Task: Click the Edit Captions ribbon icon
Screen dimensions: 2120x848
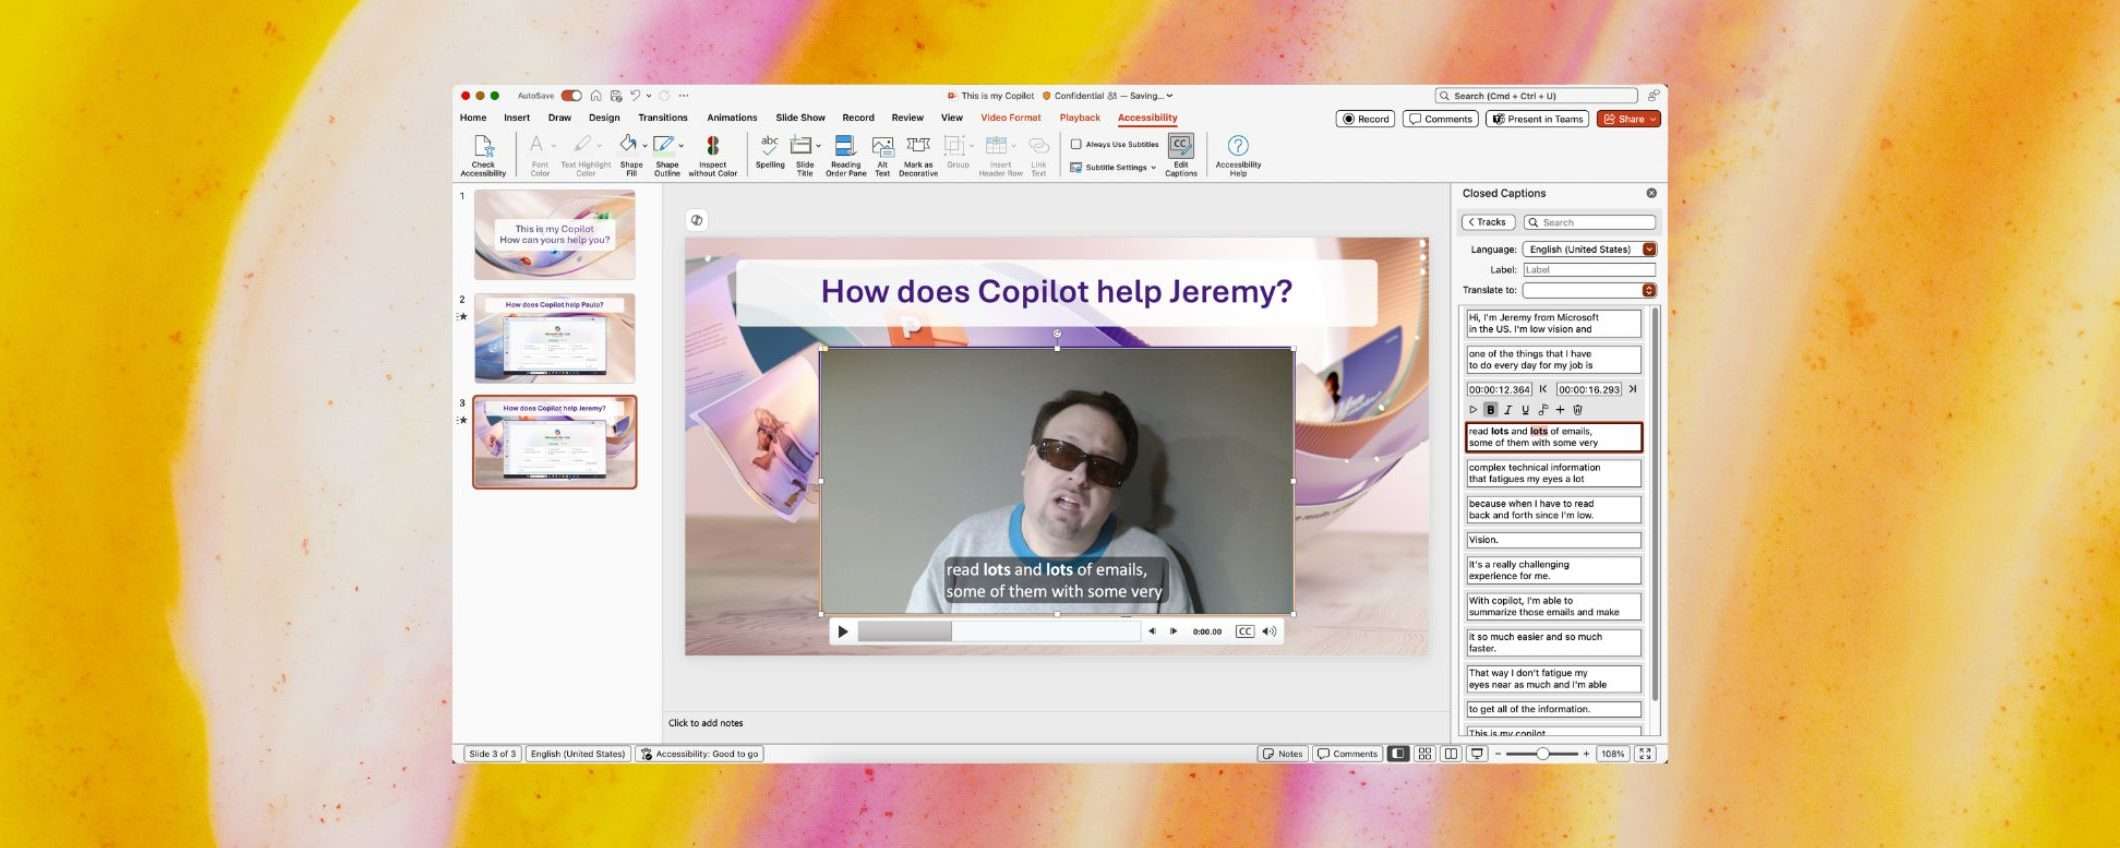Action: click(x=1180, y=148)
